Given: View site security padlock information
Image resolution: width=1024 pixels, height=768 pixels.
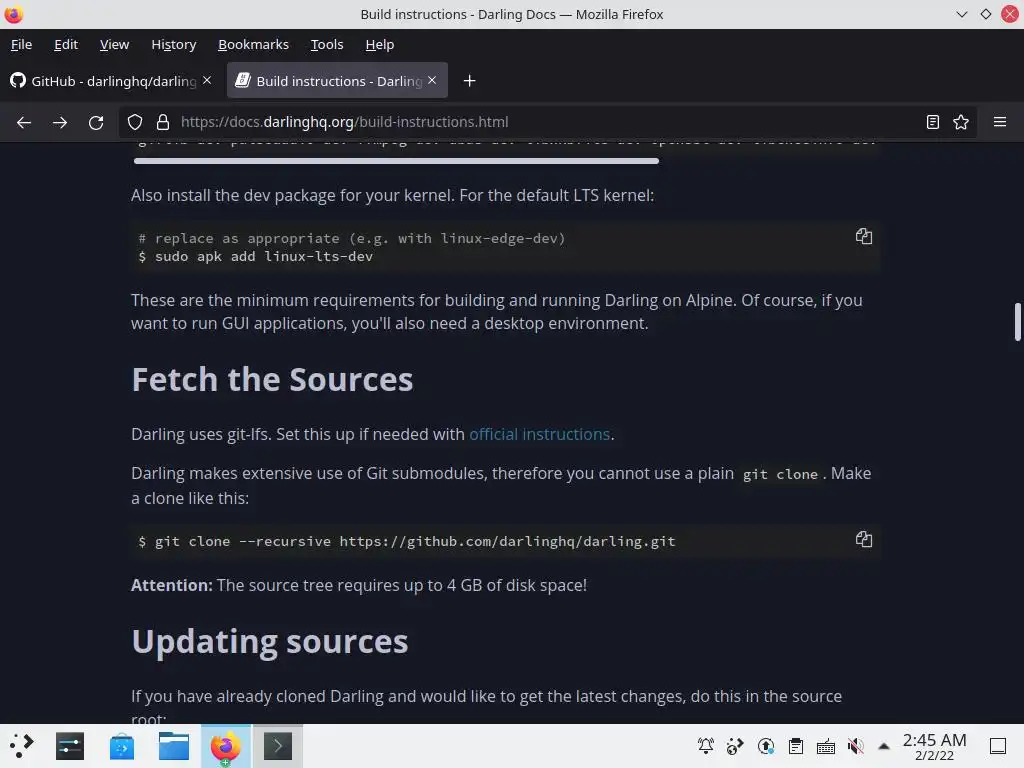Looking at the screenshot, I should click(x=163, y=122).
